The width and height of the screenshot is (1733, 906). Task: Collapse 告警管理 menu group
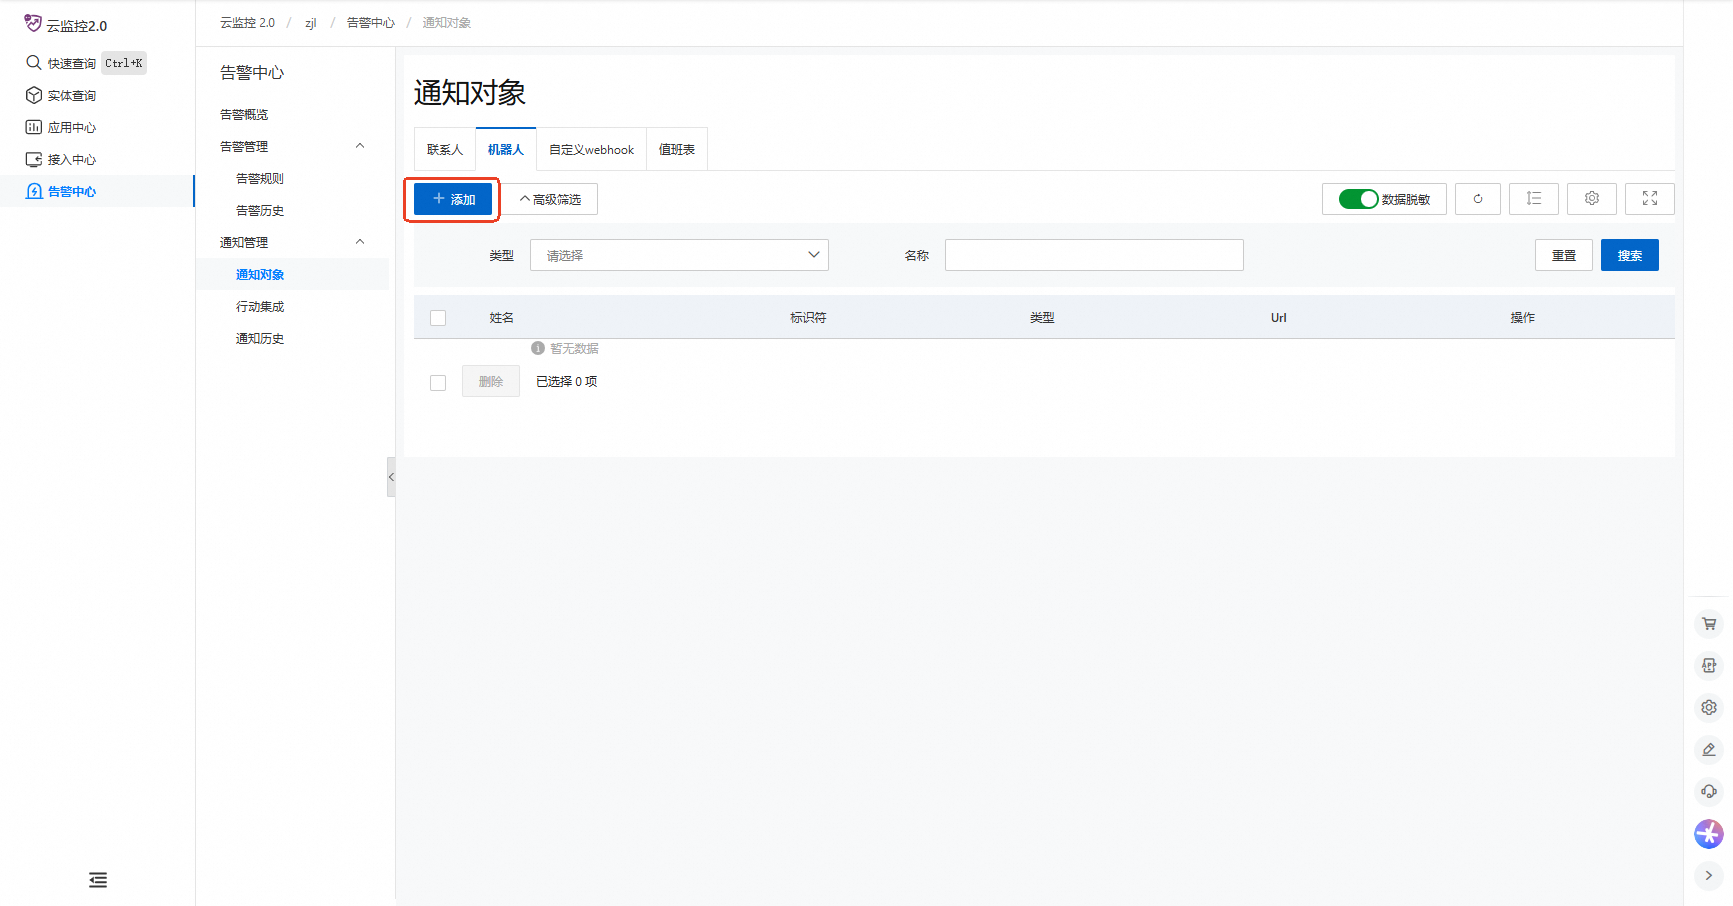pos(360,146)
